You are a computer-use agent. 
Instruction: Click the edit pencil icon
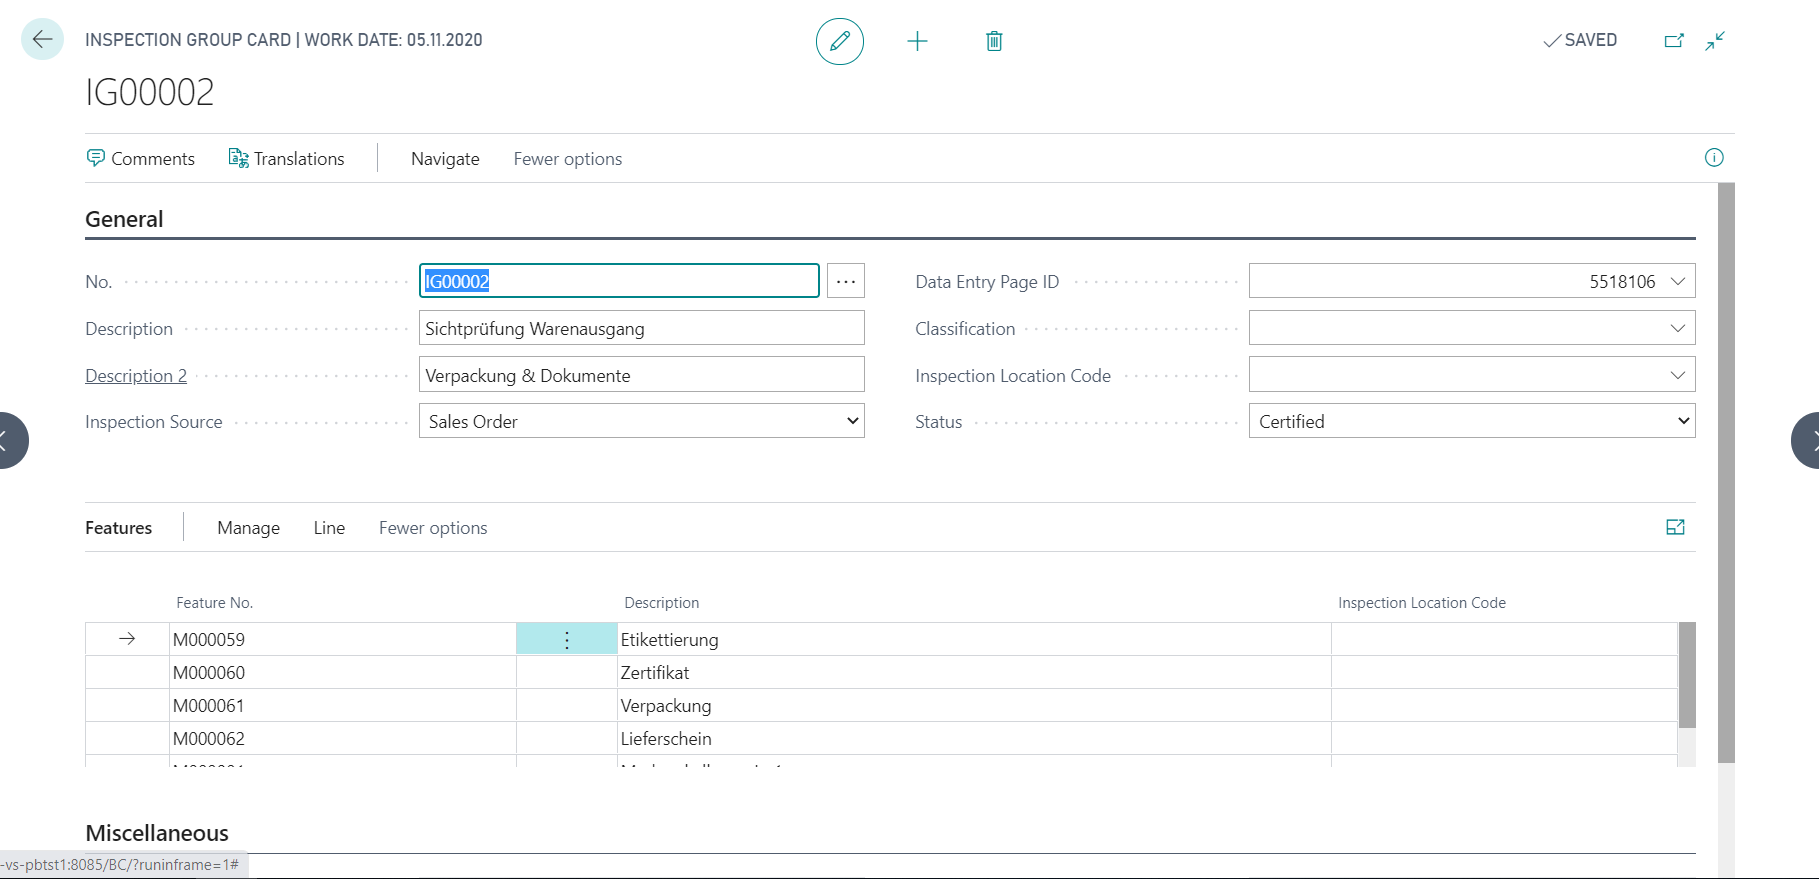840,41
